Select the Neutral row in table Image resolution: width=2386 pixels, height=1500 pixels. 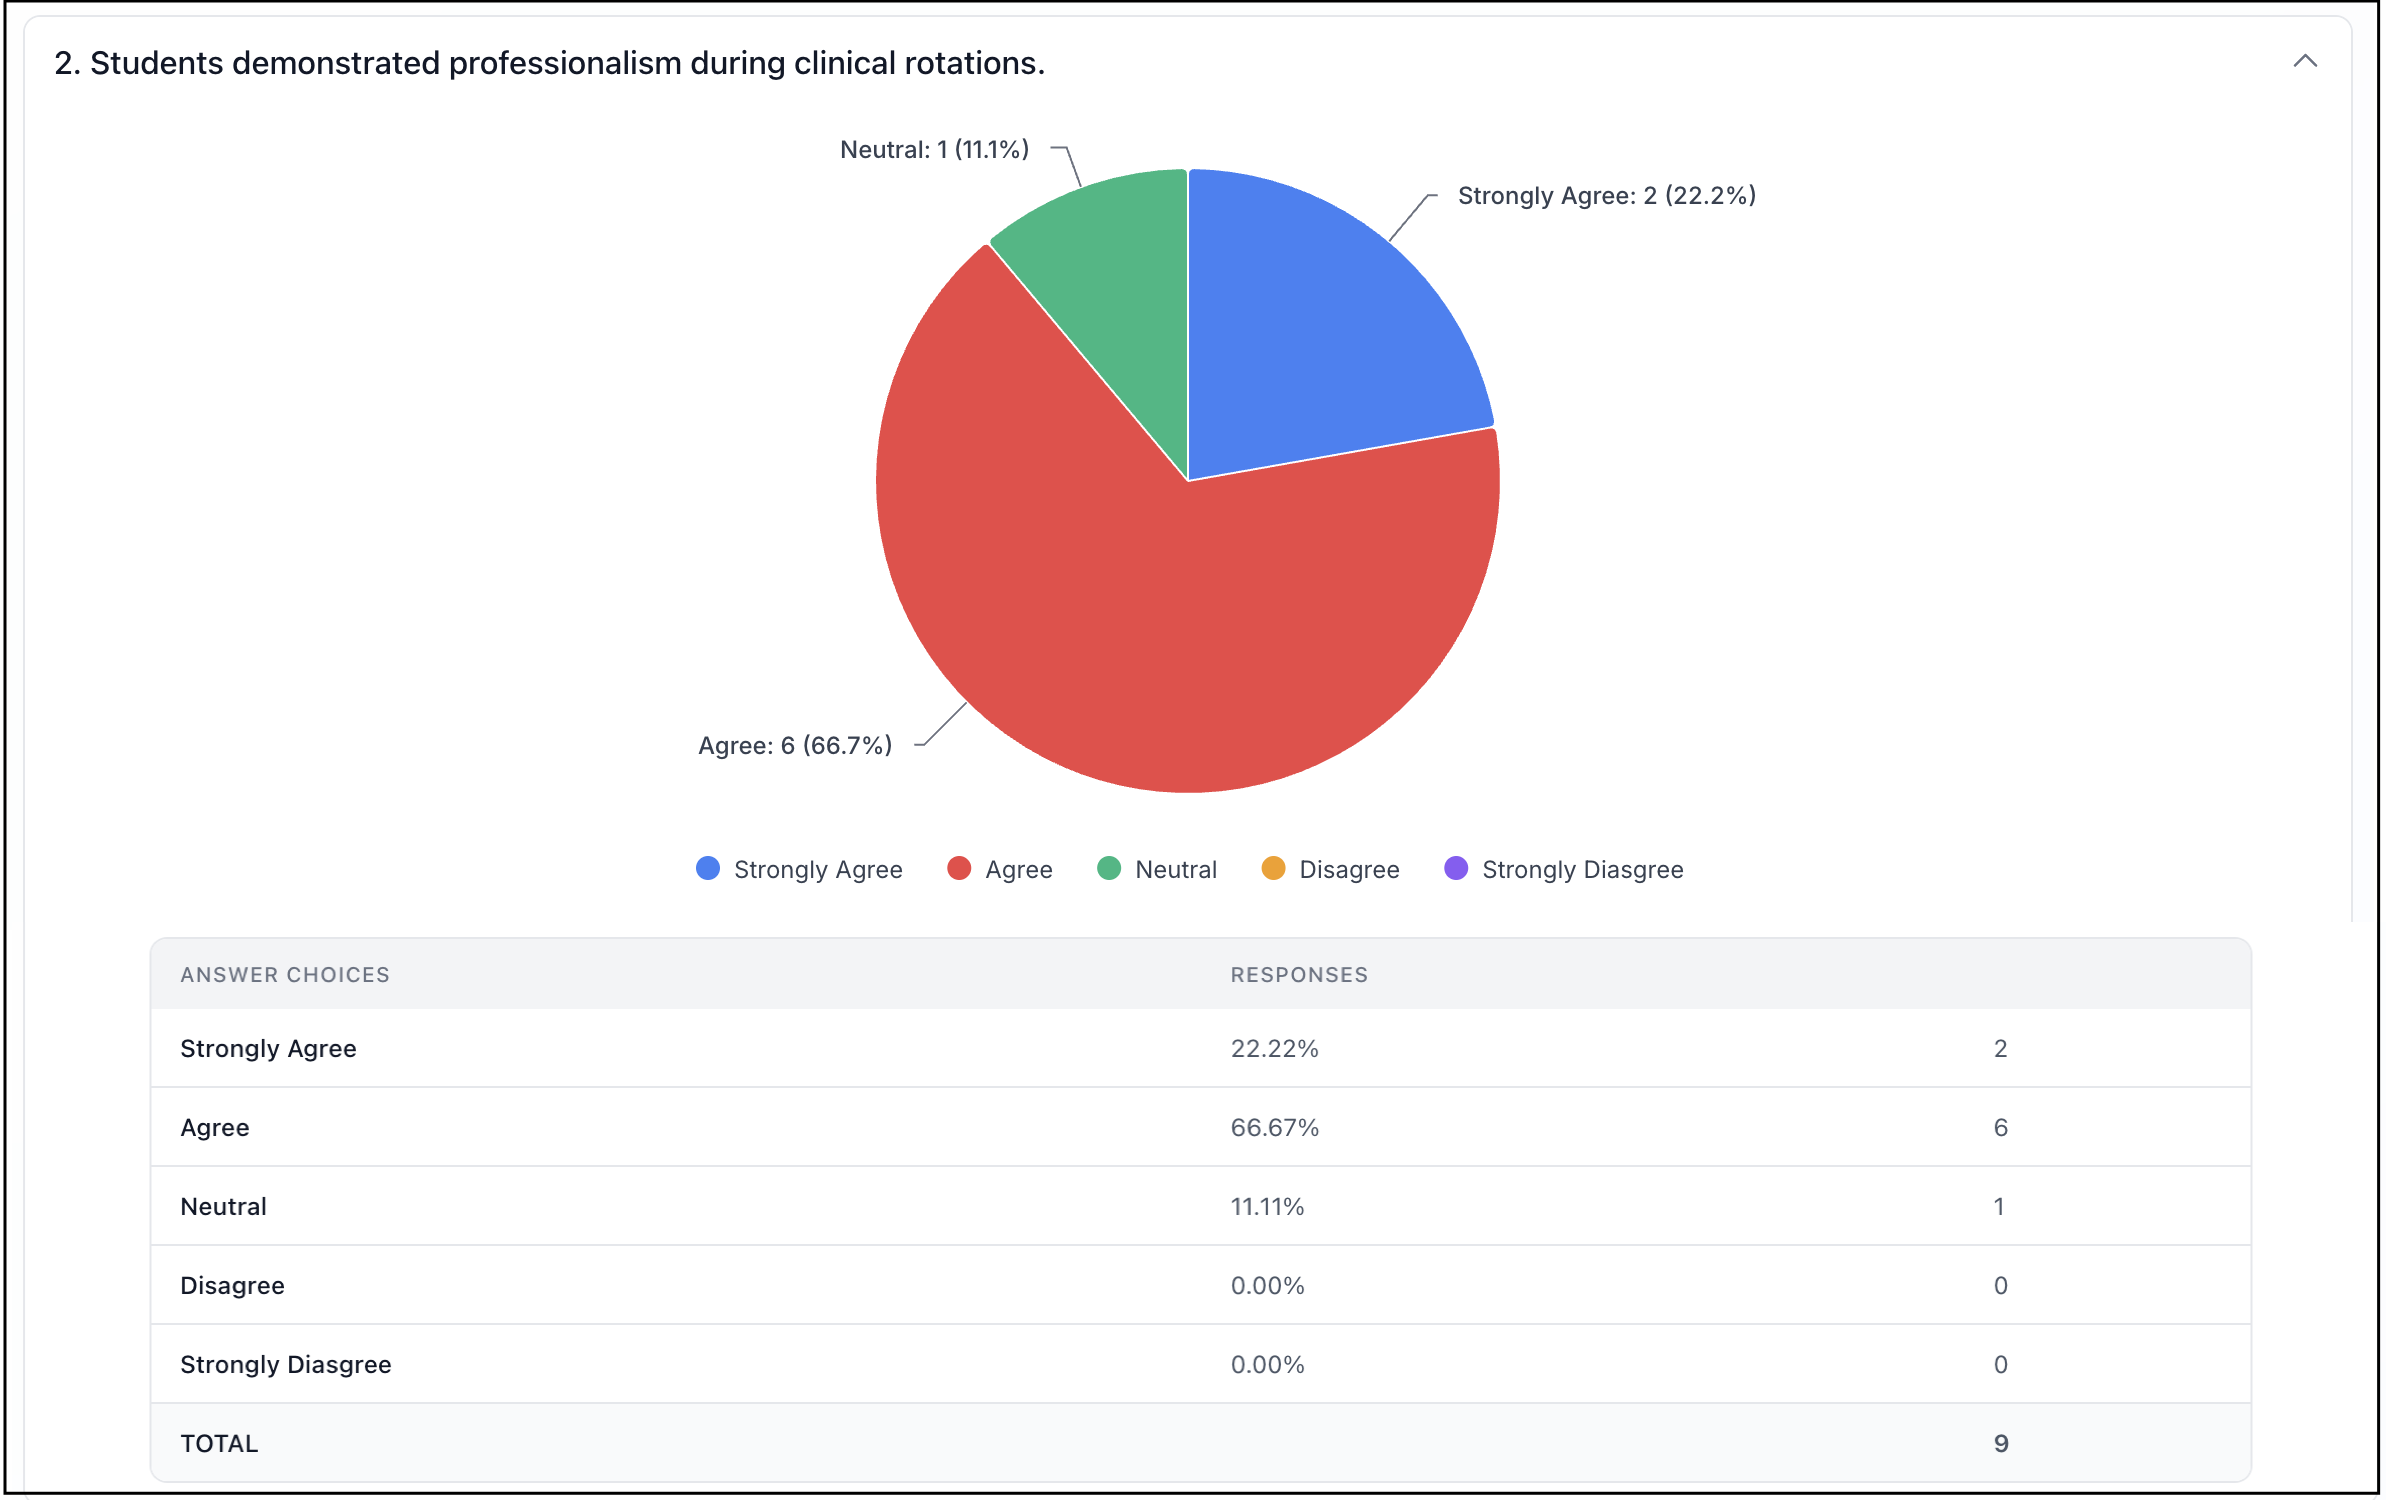pyautogui.click(x=1200, y=1206)
